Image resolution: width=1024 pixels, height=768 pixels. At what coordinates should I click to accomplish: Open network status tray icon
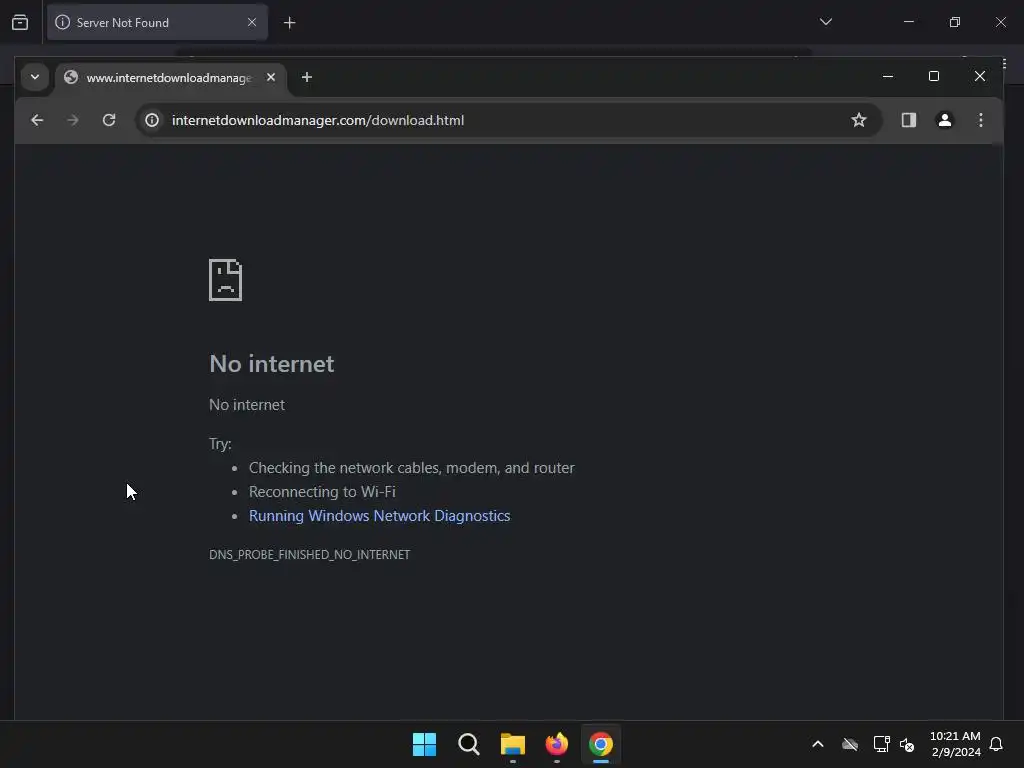(881, 744)
